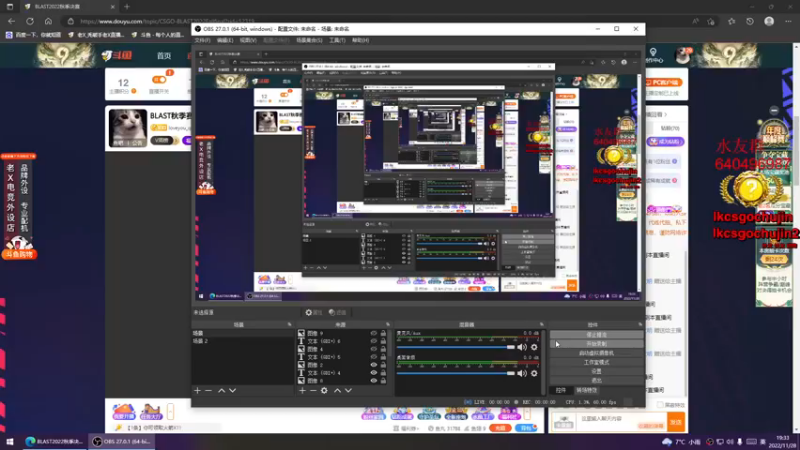Move the selected source up
This screenshot has height=450, width=800.
pyautogui.click(x=337, y=390)
